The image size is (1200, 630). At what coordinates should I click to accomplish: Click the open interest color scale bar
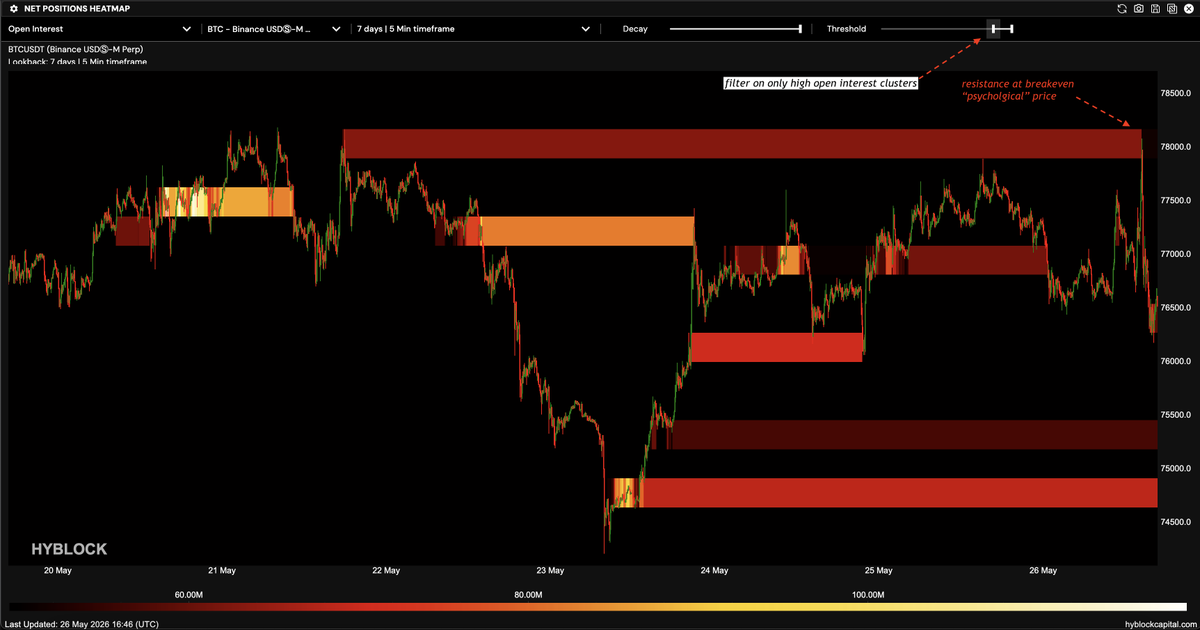(600, 607)
